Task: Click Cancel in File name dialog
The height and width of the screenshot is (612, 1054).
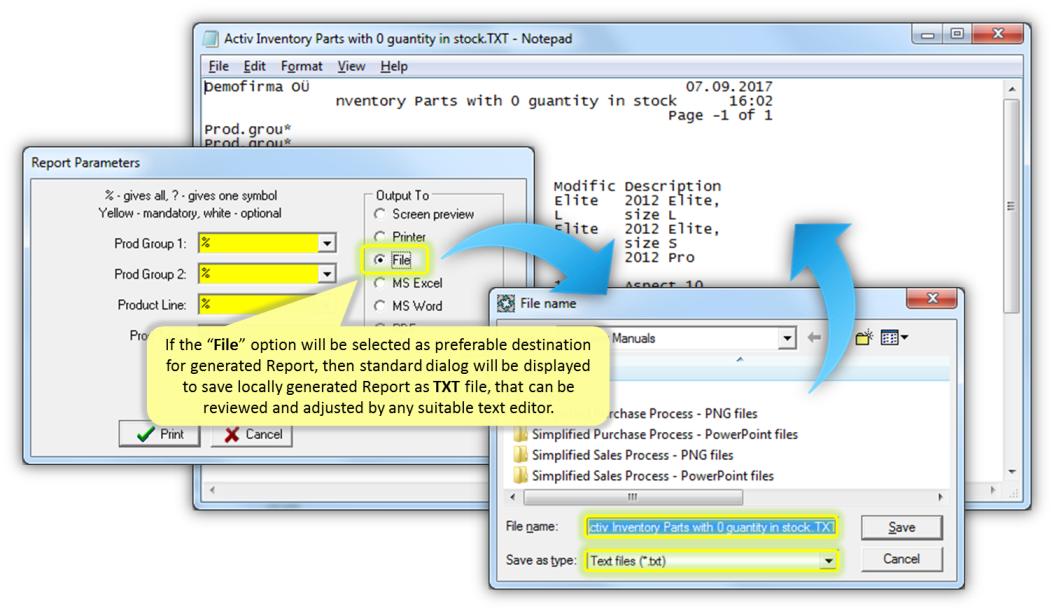Action: pos(901,559)
